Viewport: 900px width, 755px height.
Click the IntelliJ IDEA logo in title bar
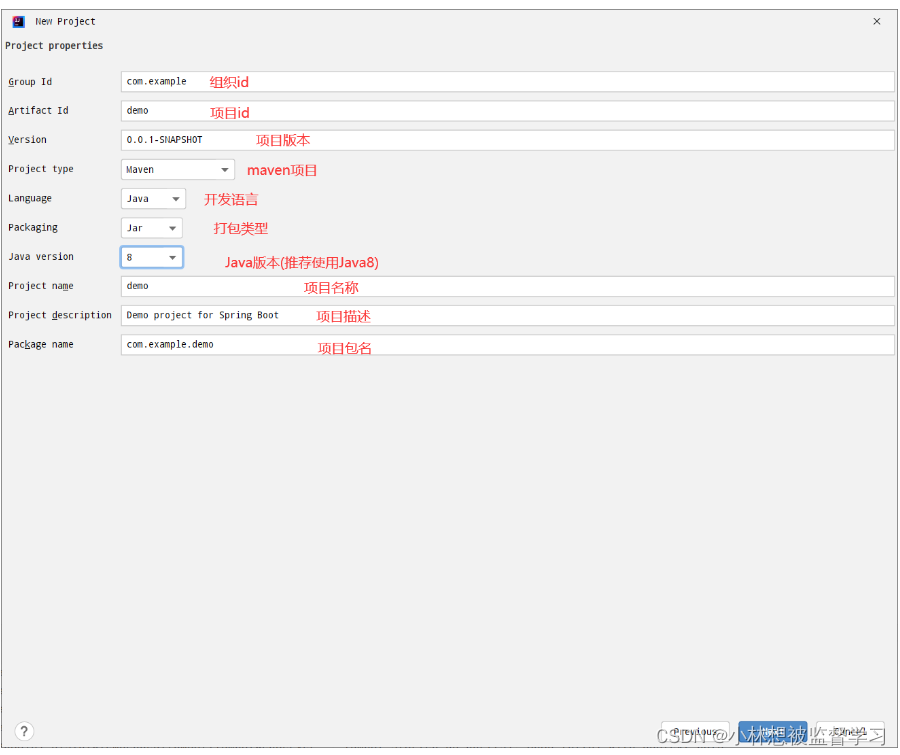[18, 21]
